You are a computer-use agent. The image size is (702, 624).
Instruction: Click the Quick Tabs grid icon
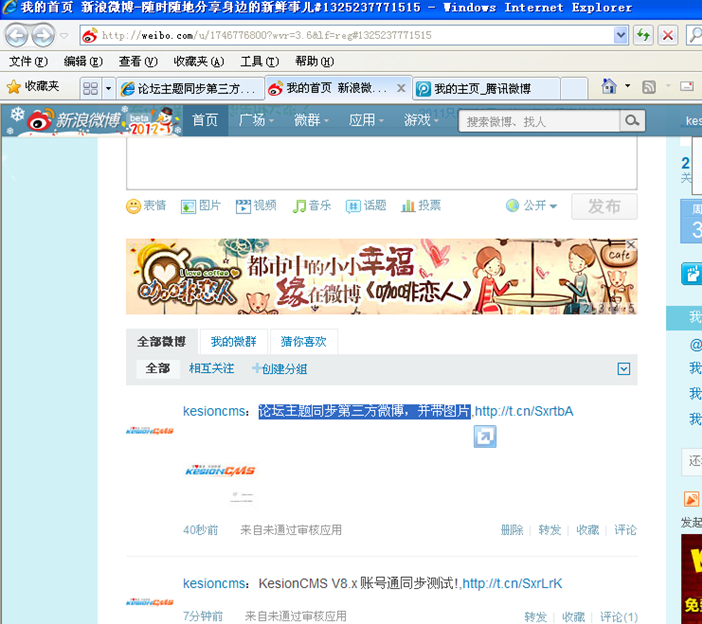pos(90,88)
